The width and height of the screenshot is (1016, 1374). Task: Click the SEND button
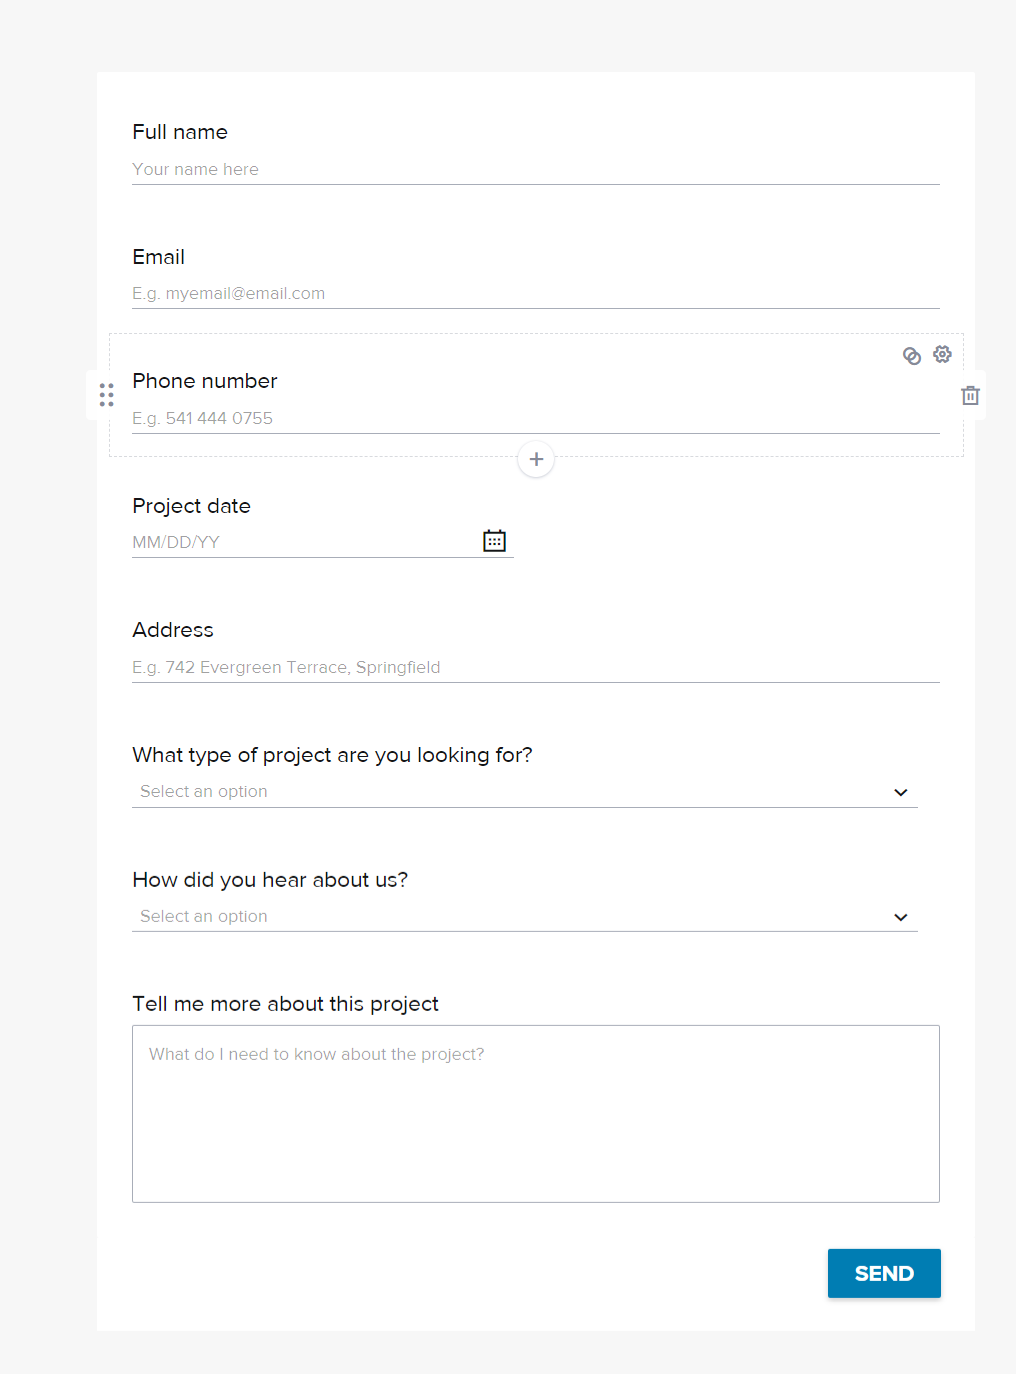(883, 1273)
